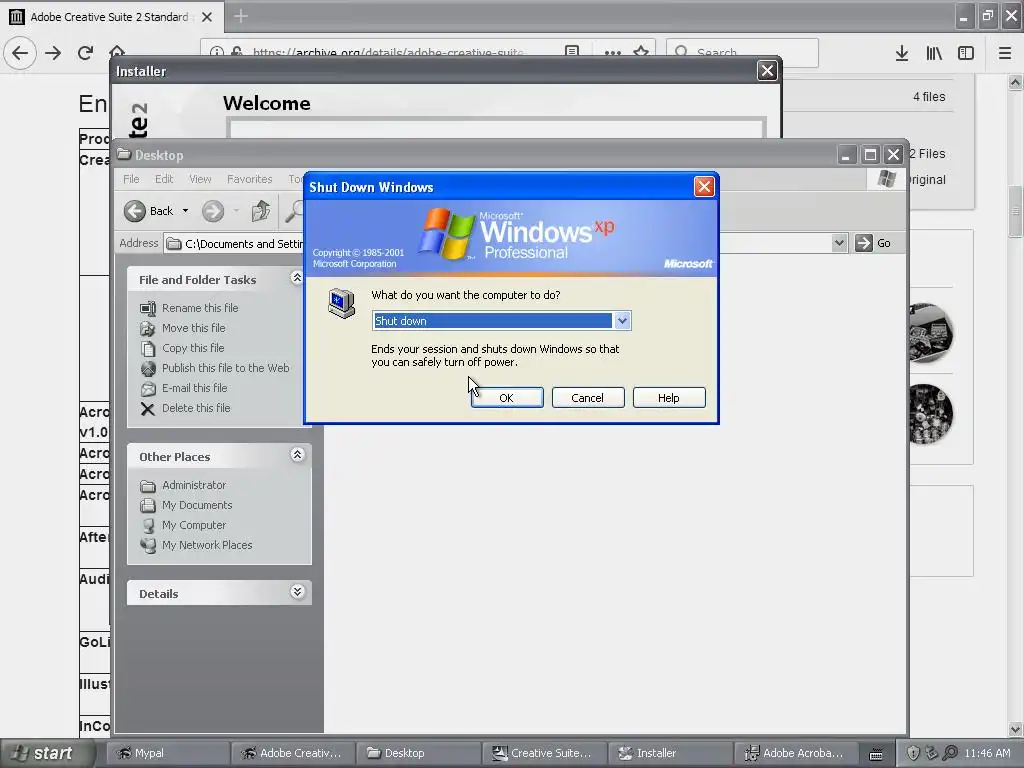Close the Adobe Creative Suite 2 tab
Viewport: 1024px width, 768px height.
point(207,17)
